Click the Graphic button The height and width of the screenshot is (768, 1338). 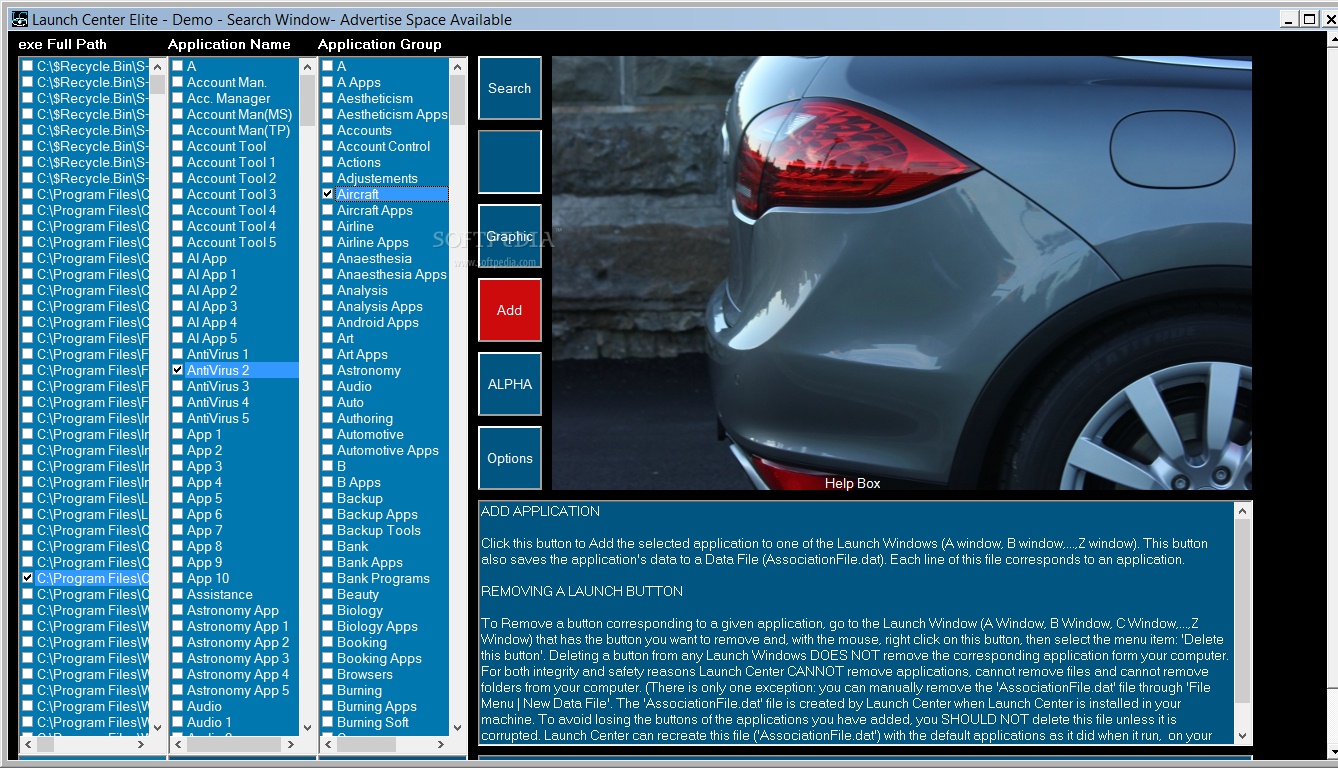[x=510, y=237]
